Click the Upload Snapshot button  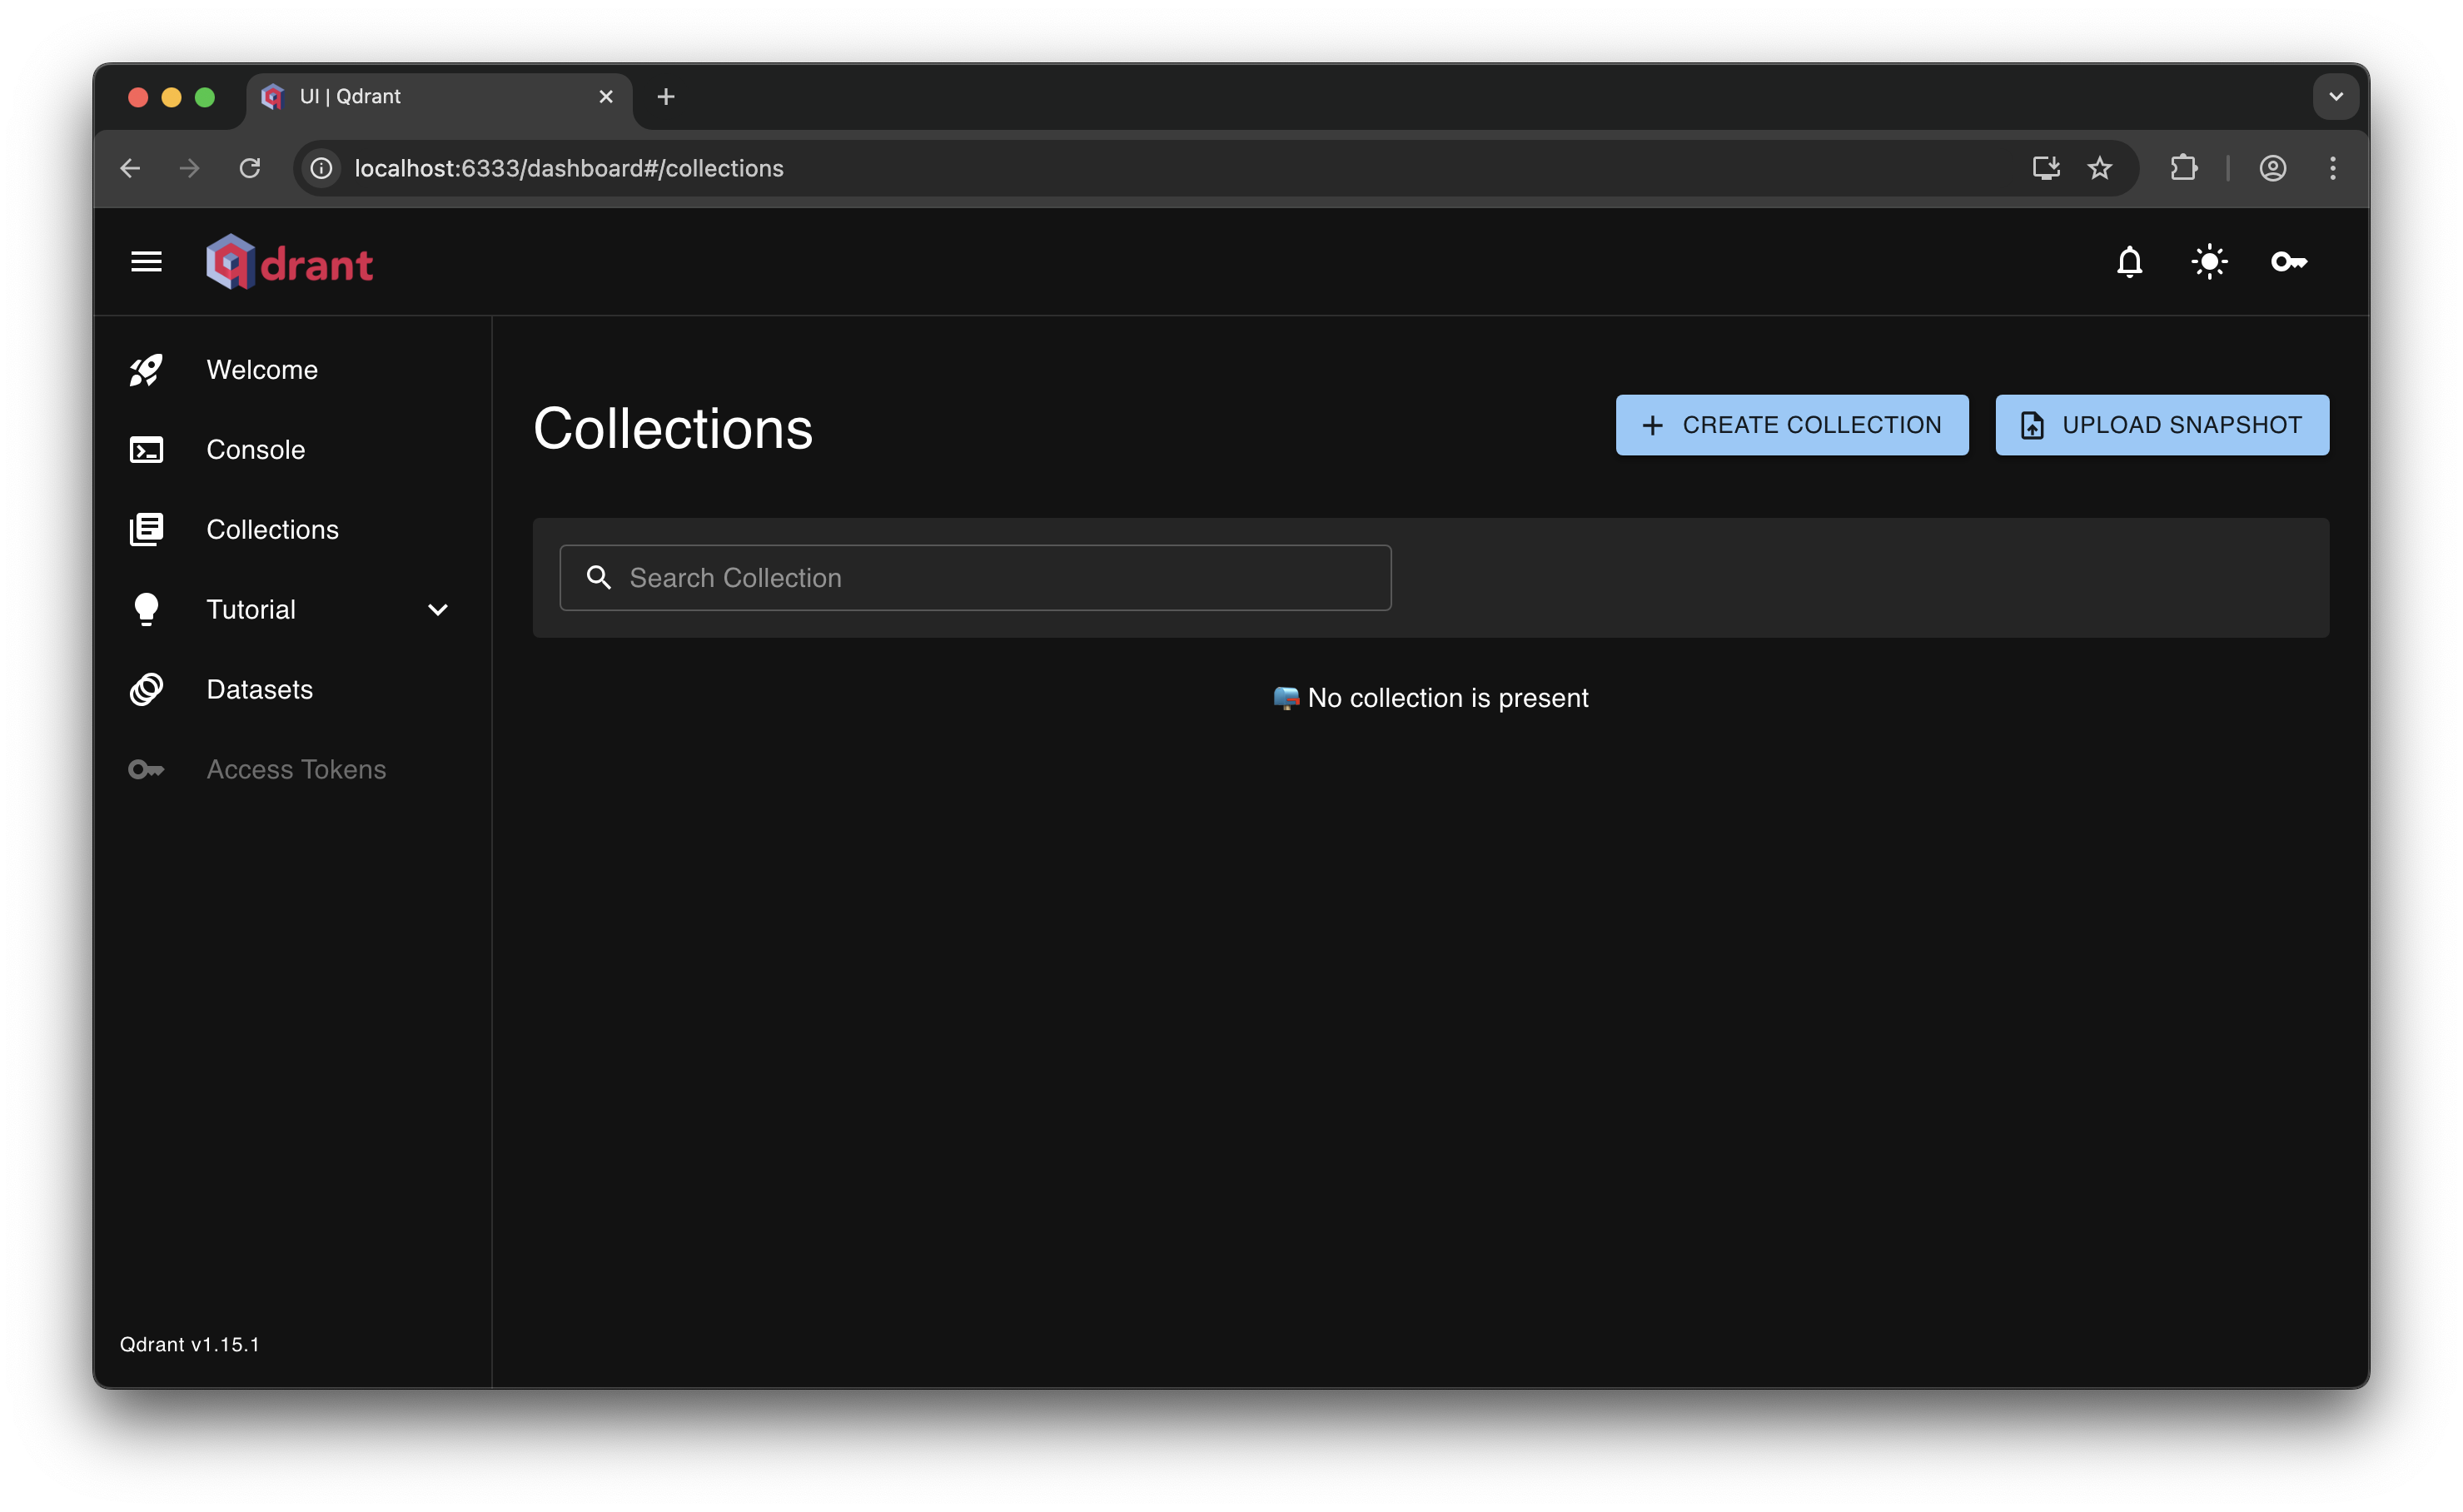click(x=2162, y=425)
